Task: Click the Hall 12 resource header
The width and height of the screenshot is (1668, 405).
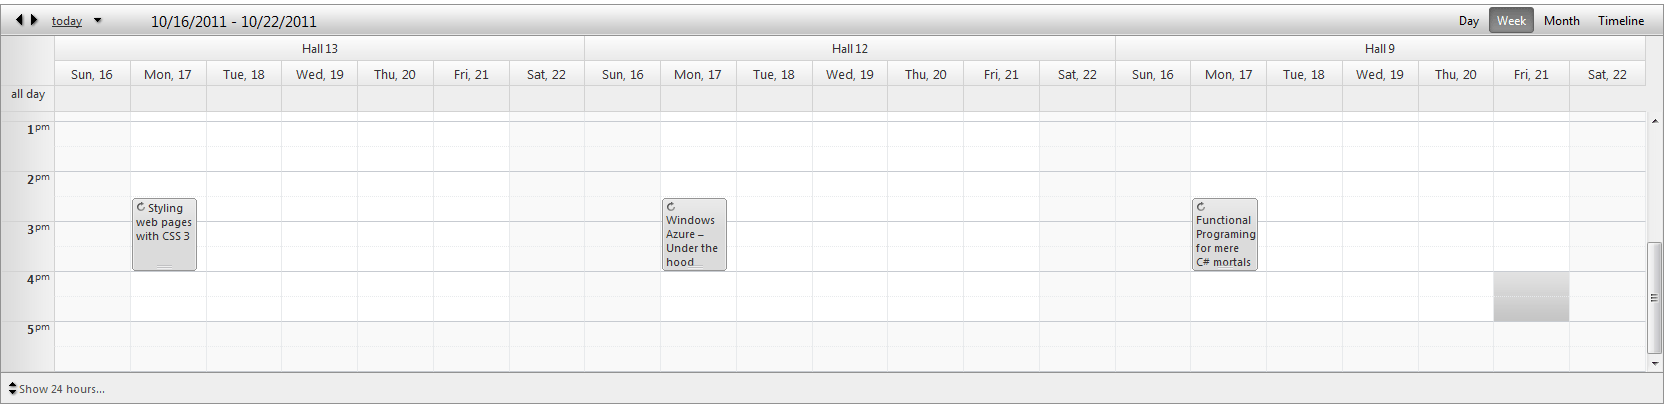Action: pos(849,48)
